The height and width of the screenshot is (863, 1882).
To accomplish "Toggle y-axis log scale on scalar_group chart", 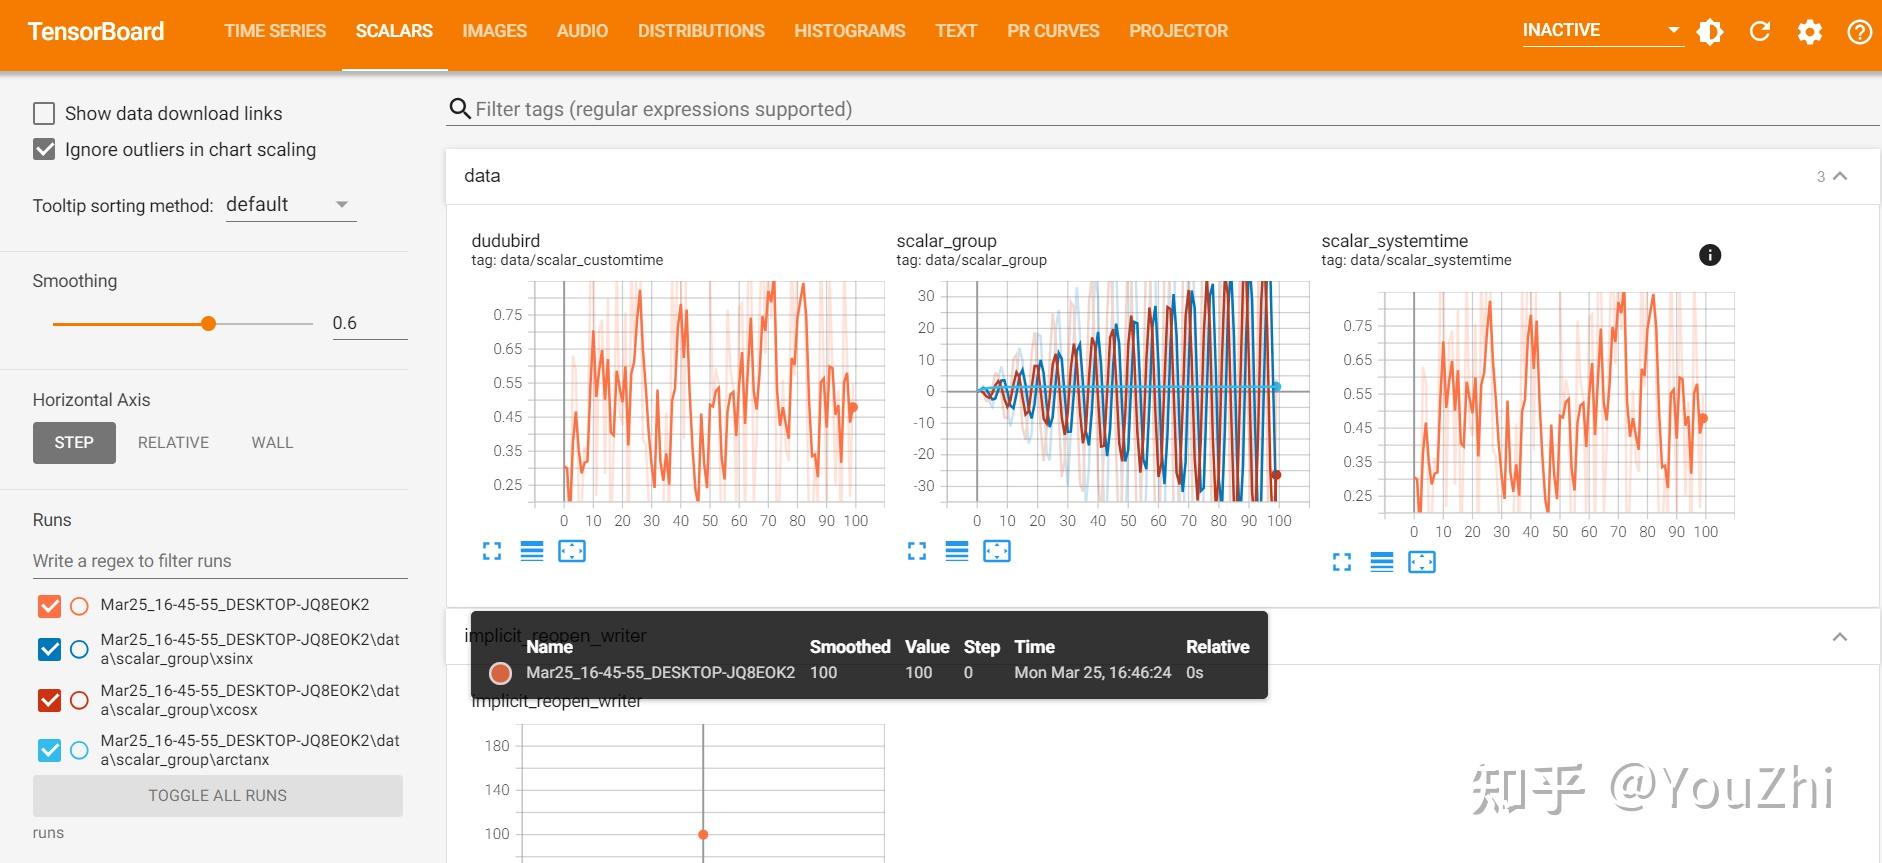I will point(957,551).
